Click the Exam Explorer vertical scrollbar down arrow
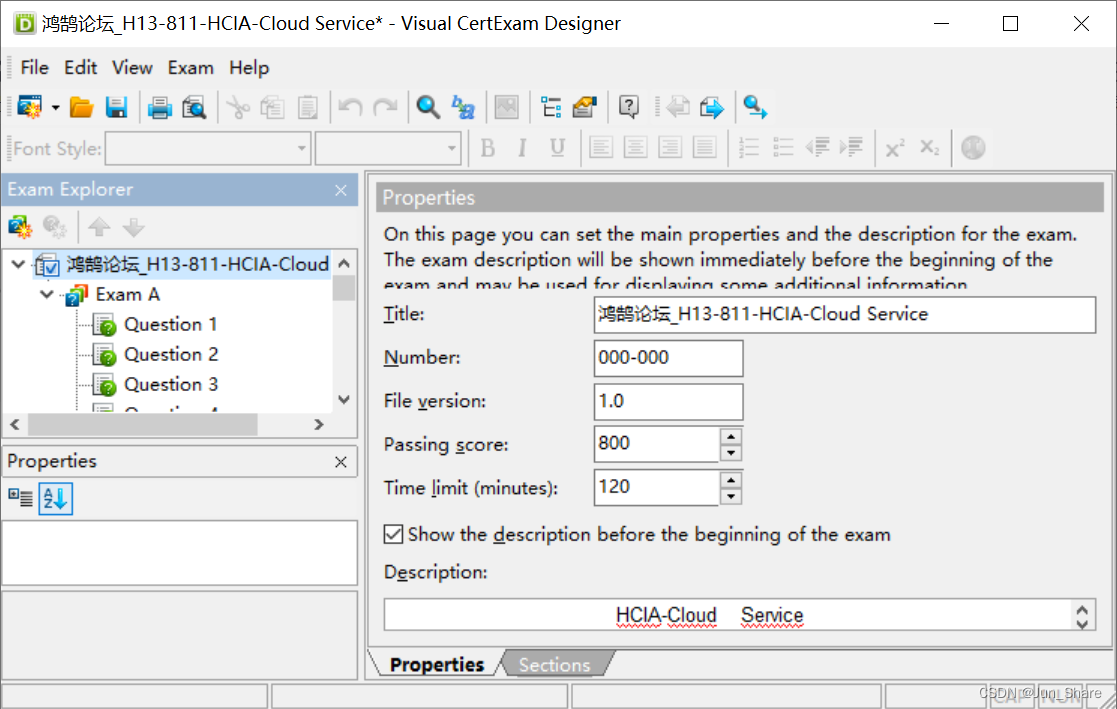Image resolution: width=1117 pixels, height=709 pixels. pos(344,400)
